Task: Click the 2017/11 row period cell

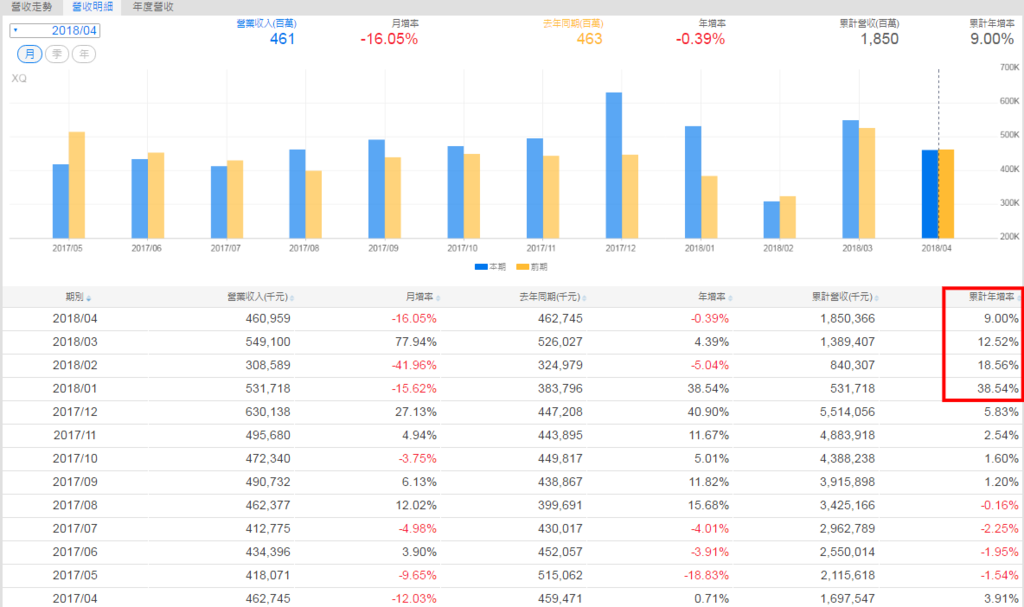Action: tap(74, 435)
